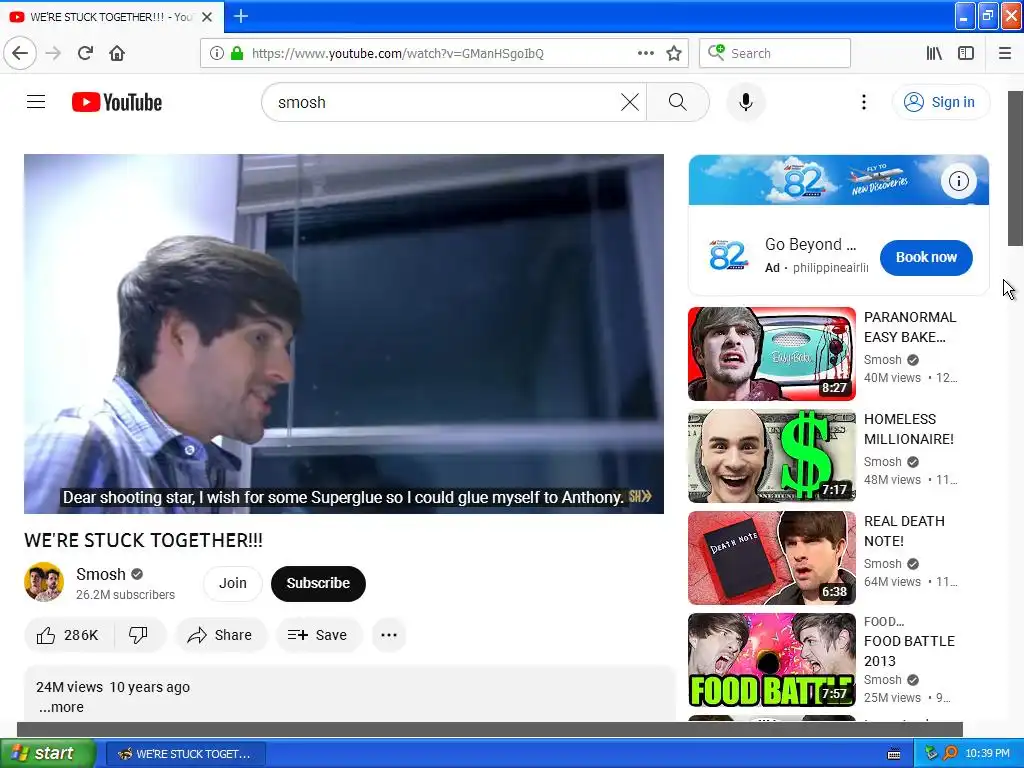Toggle the Firefox sidebar icon
This screenshot has width=1024, height=768.
pos(966,53)
